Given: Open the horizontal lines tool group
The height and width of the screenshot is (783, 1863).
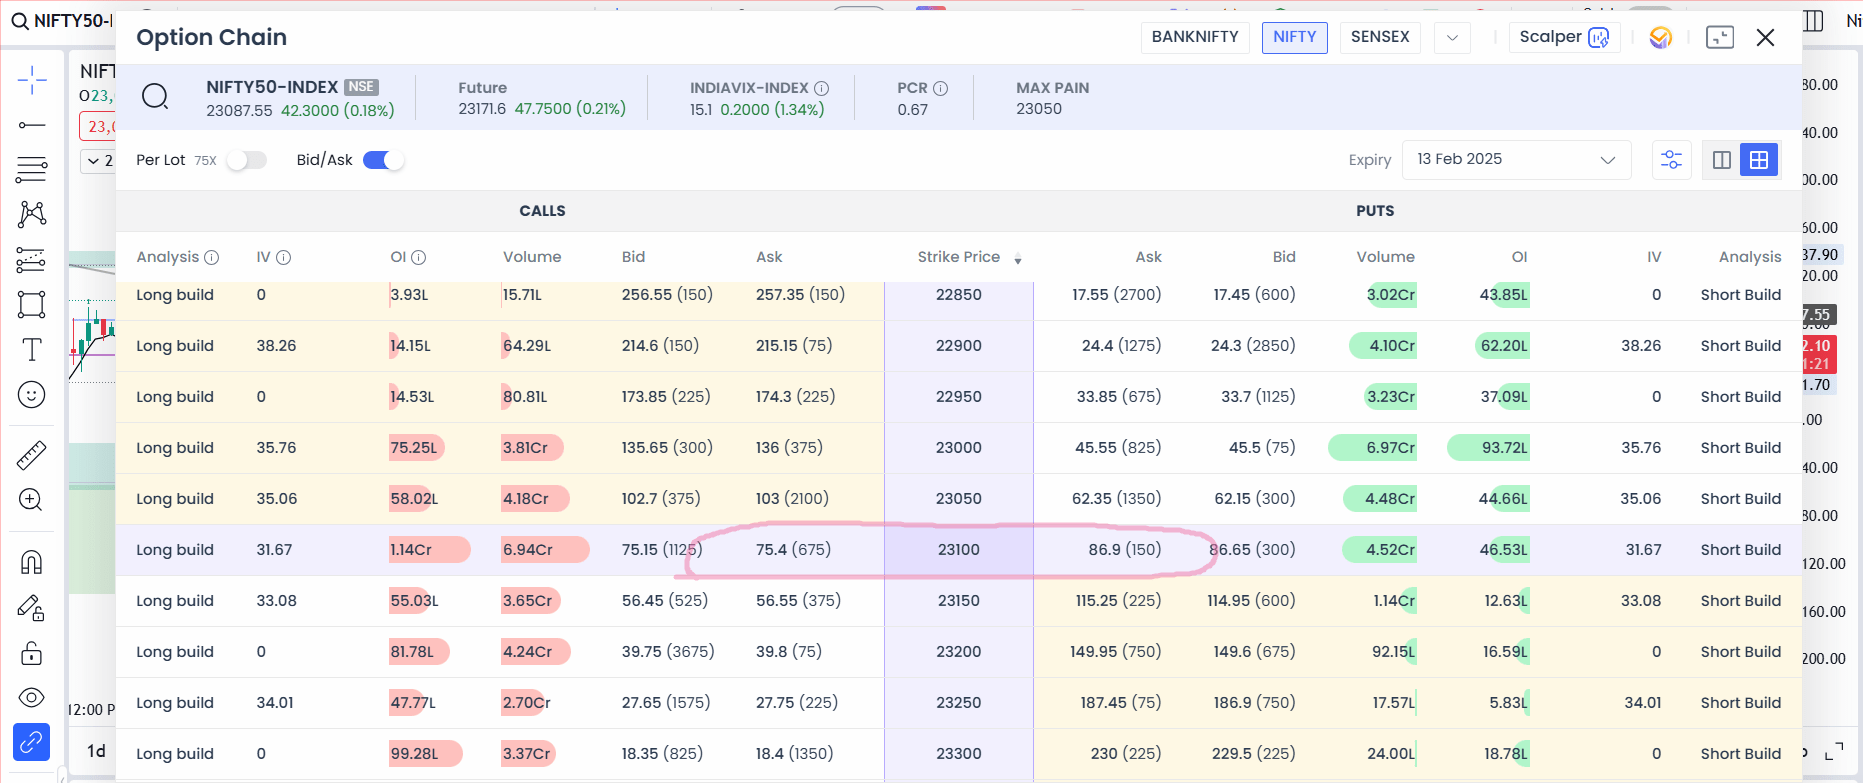Looking at the screenshot, I should [32, 169].
